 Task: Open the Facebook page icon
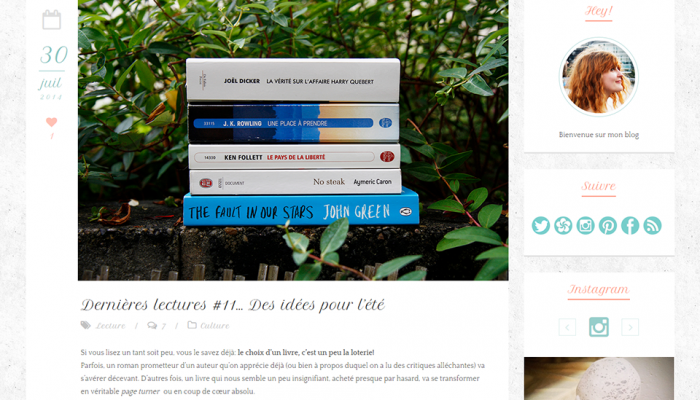[630, 225]
